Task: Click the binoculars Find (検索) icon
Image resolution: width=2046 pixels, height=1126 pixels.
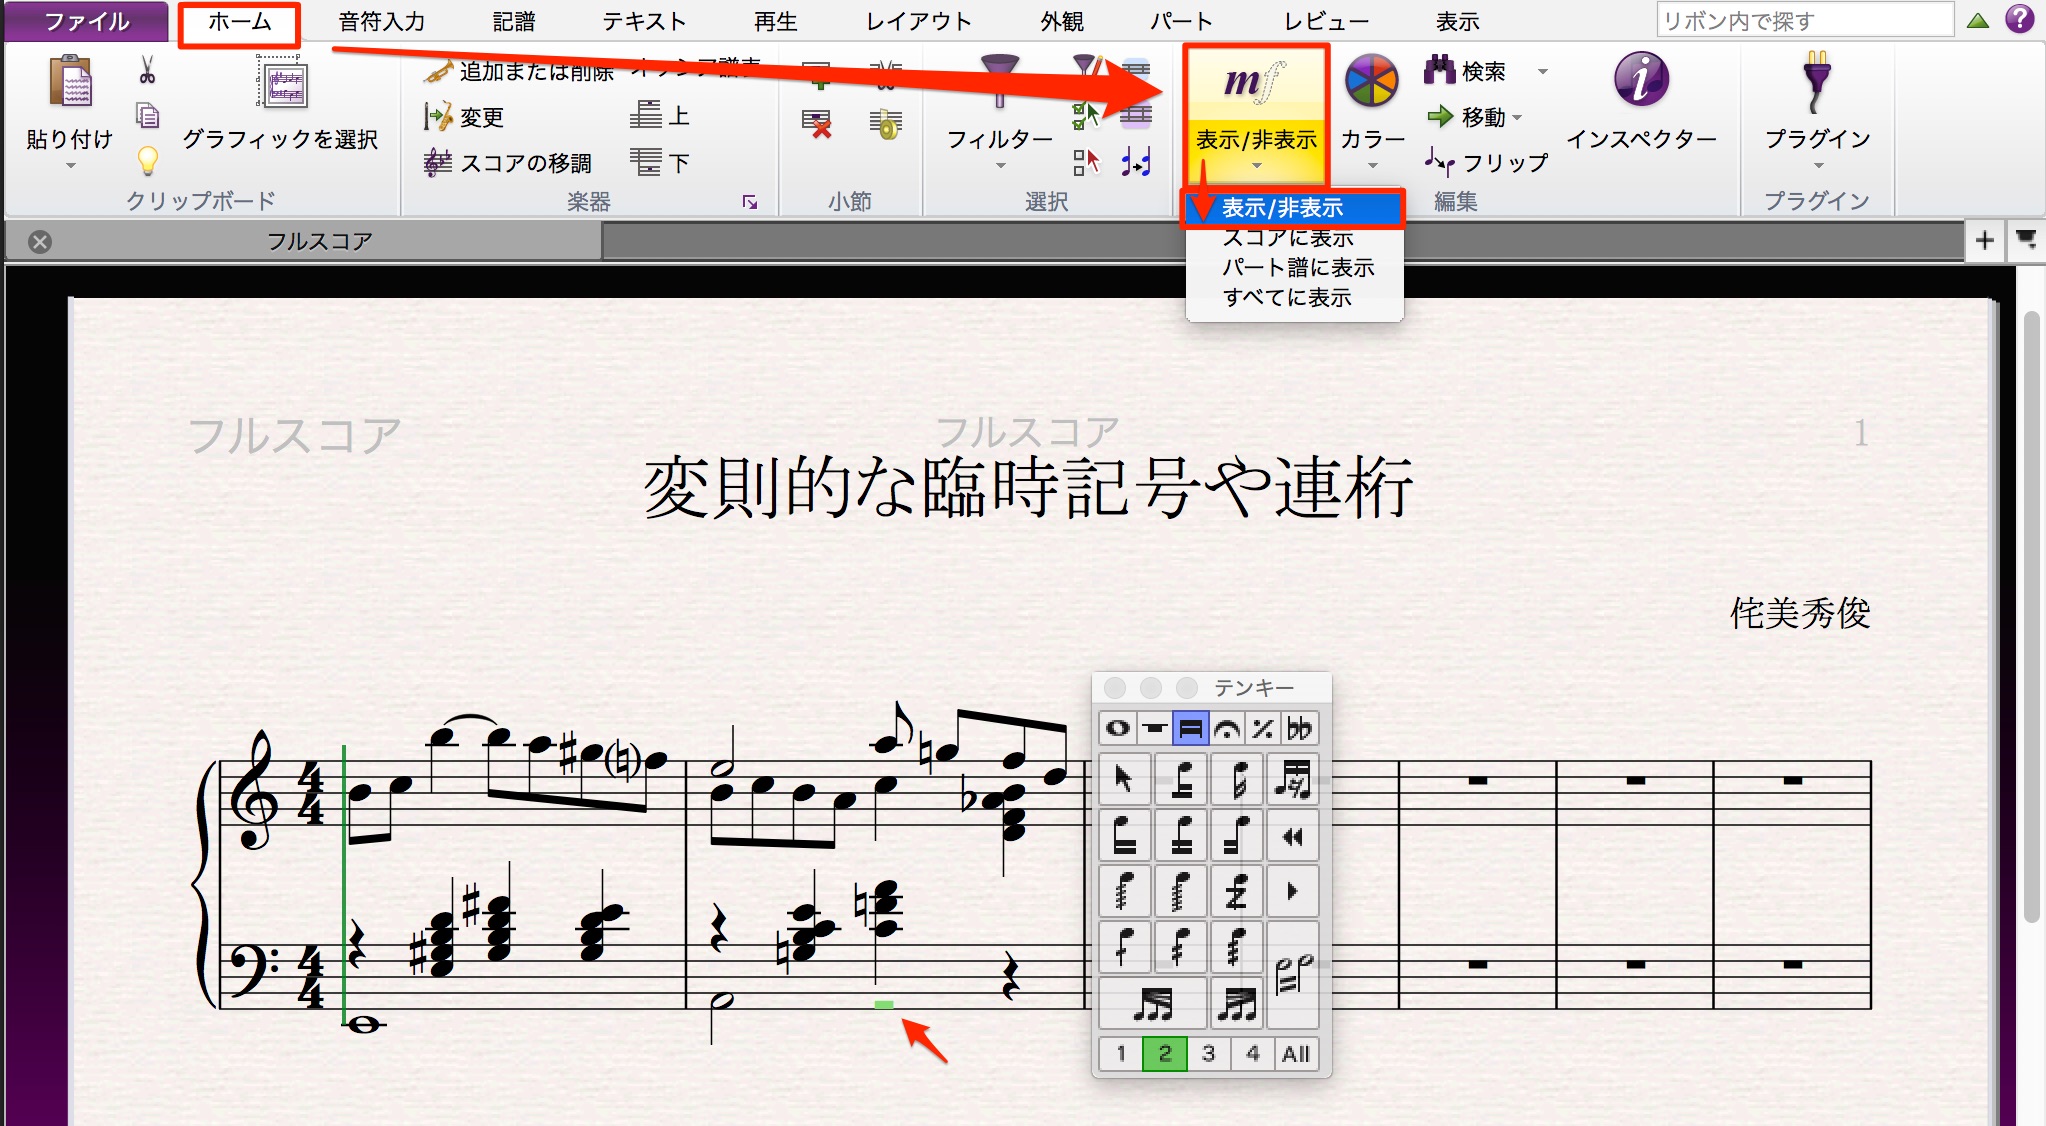Action: click(1440, 70)
